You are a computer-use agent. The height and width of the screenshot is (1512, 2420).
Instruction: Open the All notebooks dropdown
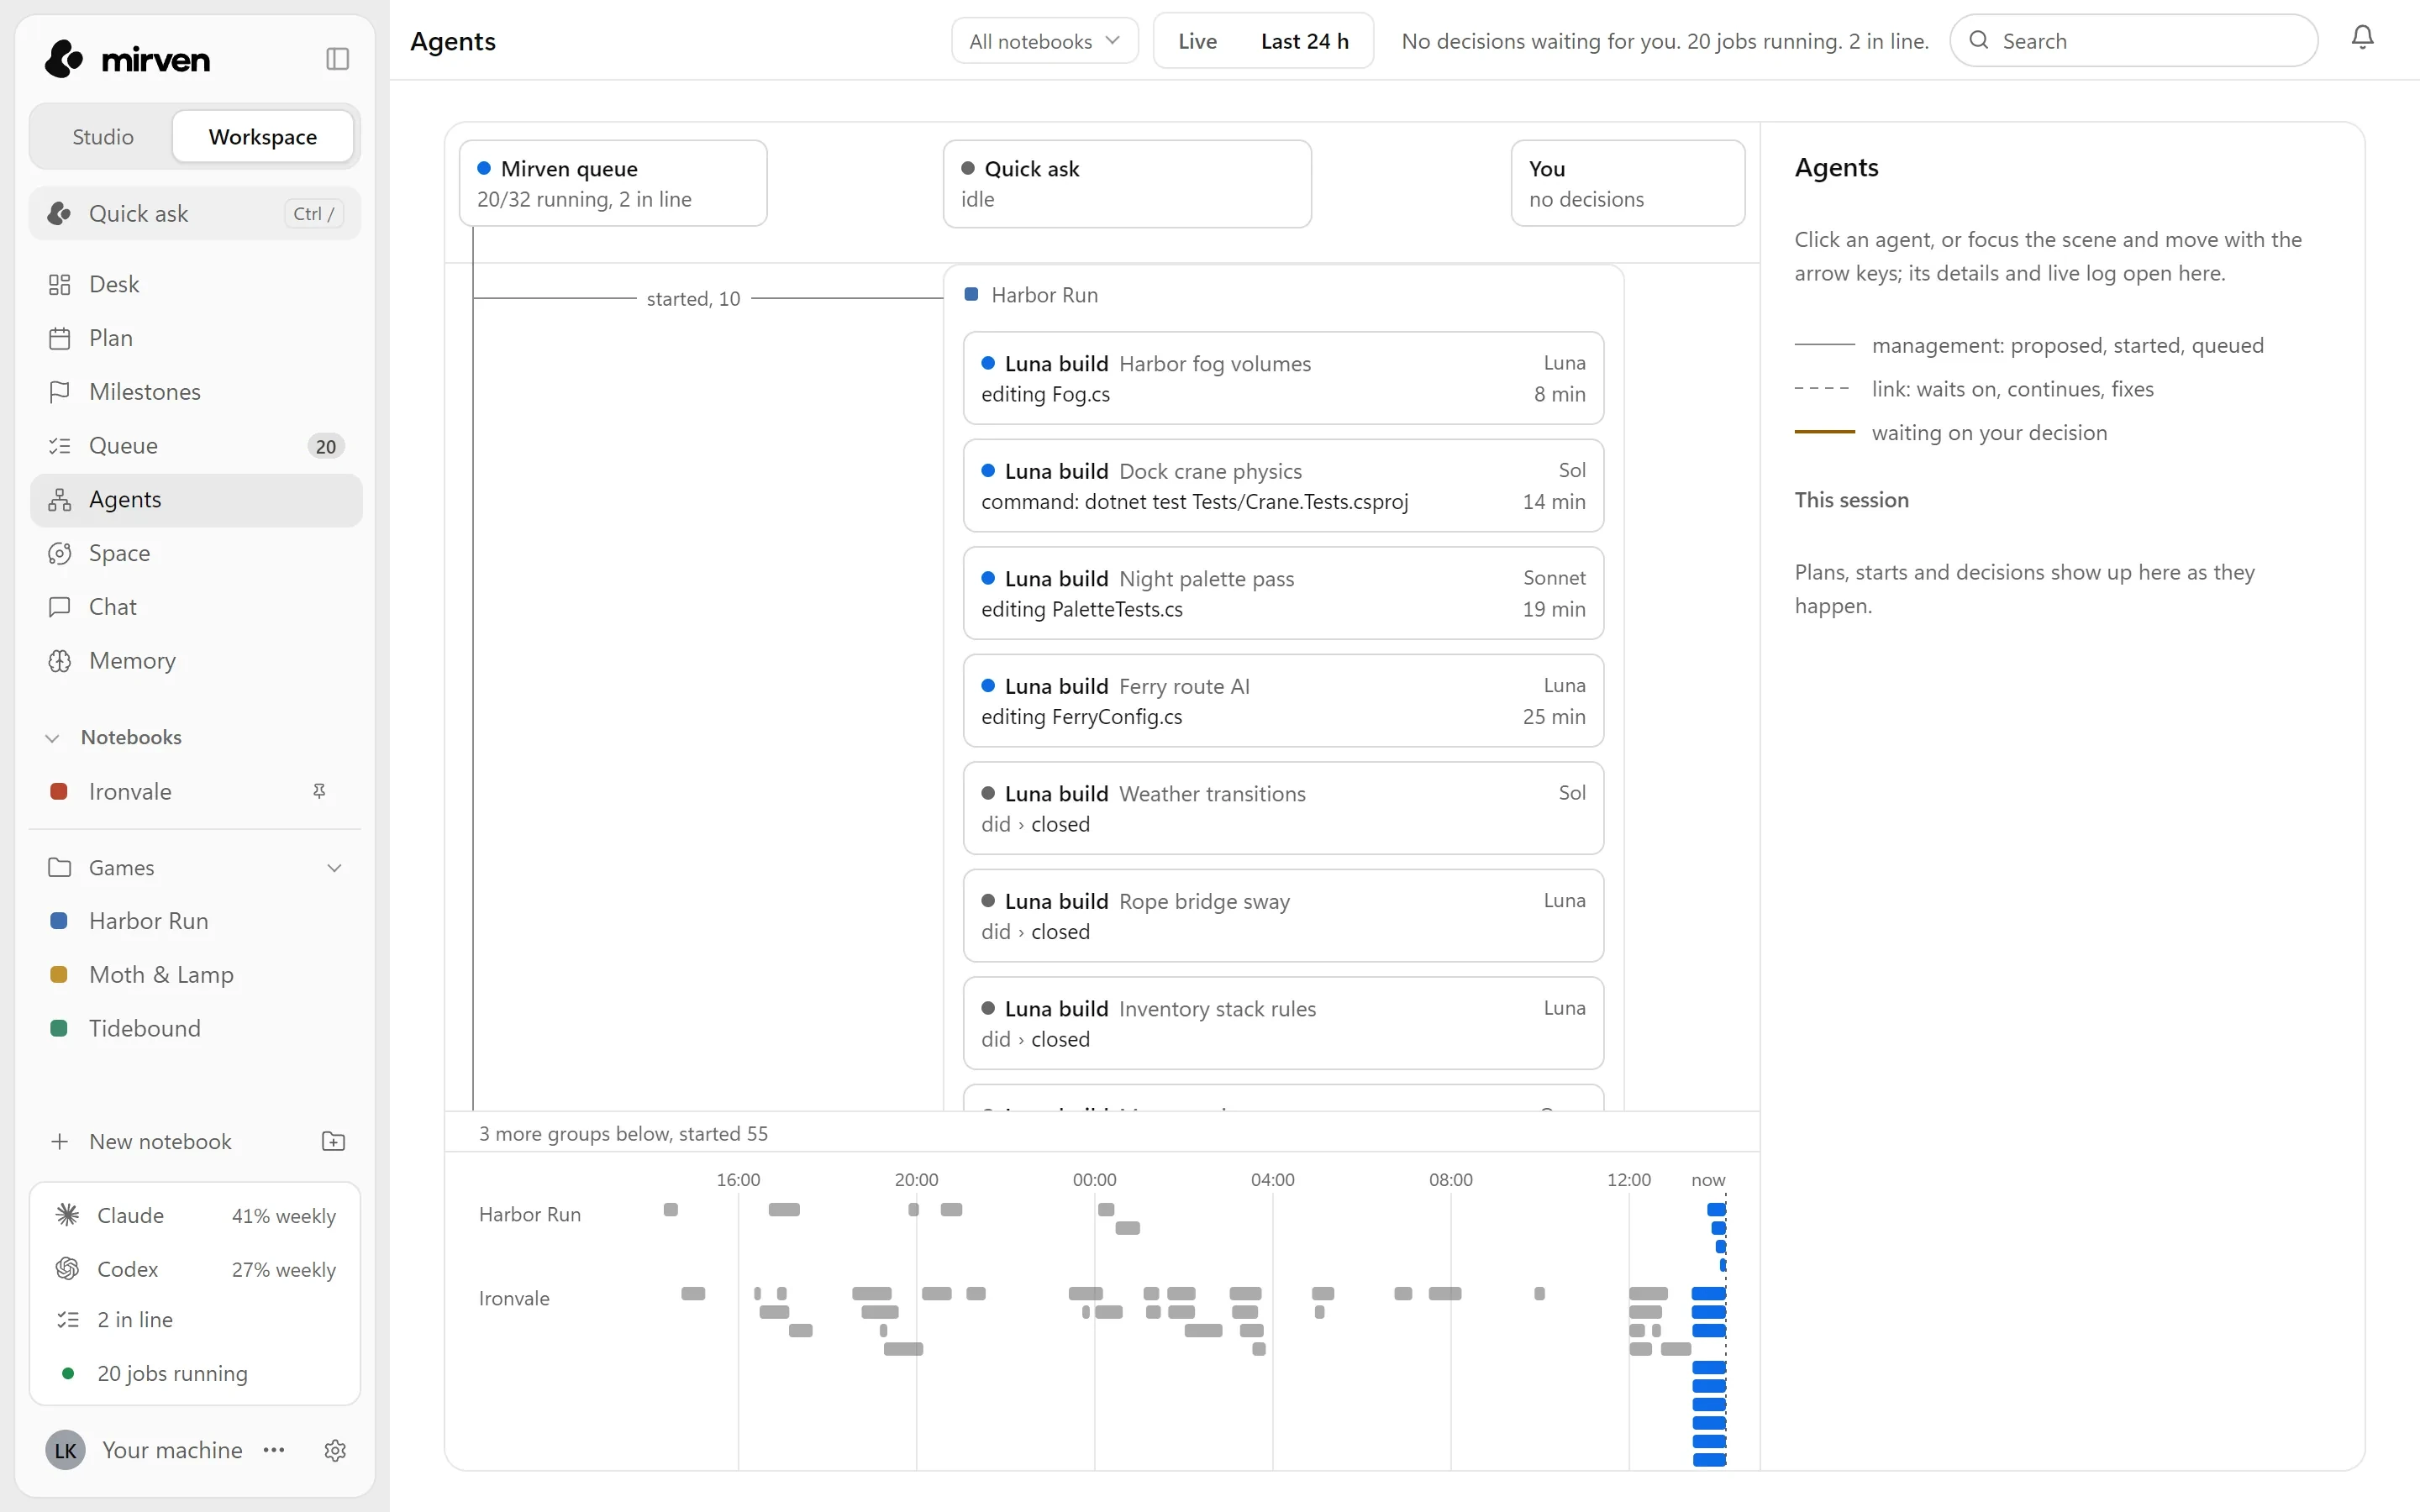pos(1044,41)
